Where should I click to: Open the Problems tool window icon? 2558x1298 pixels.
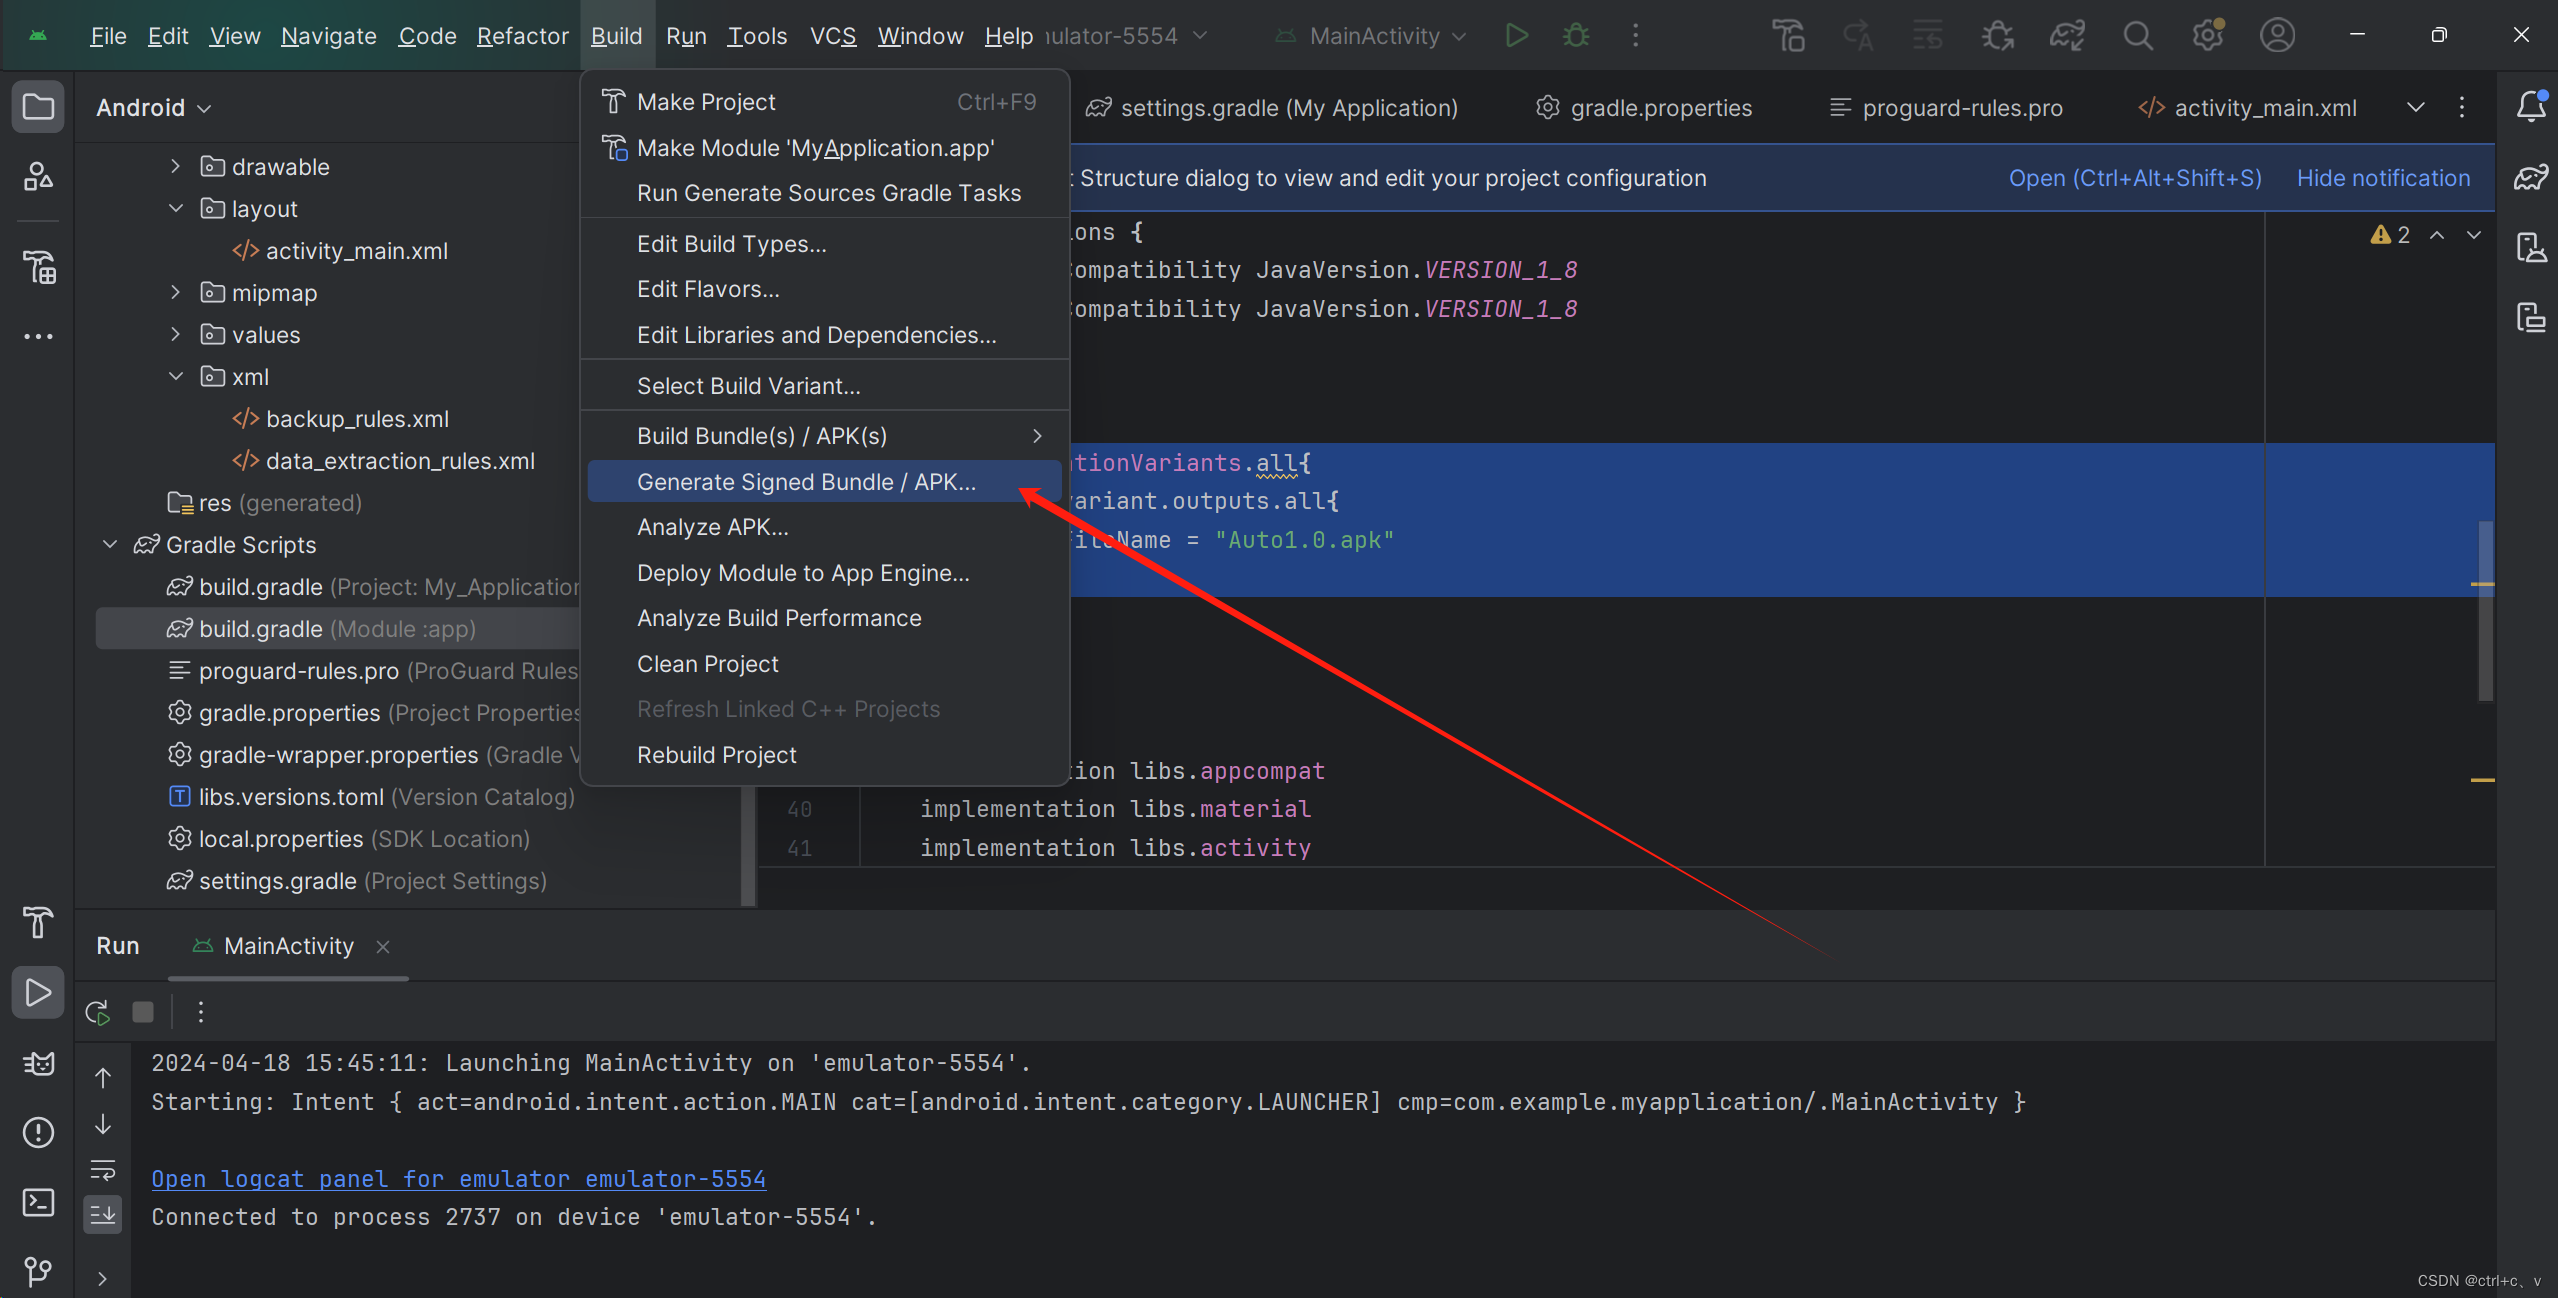pyautogui.click(x=38, y=1132)
